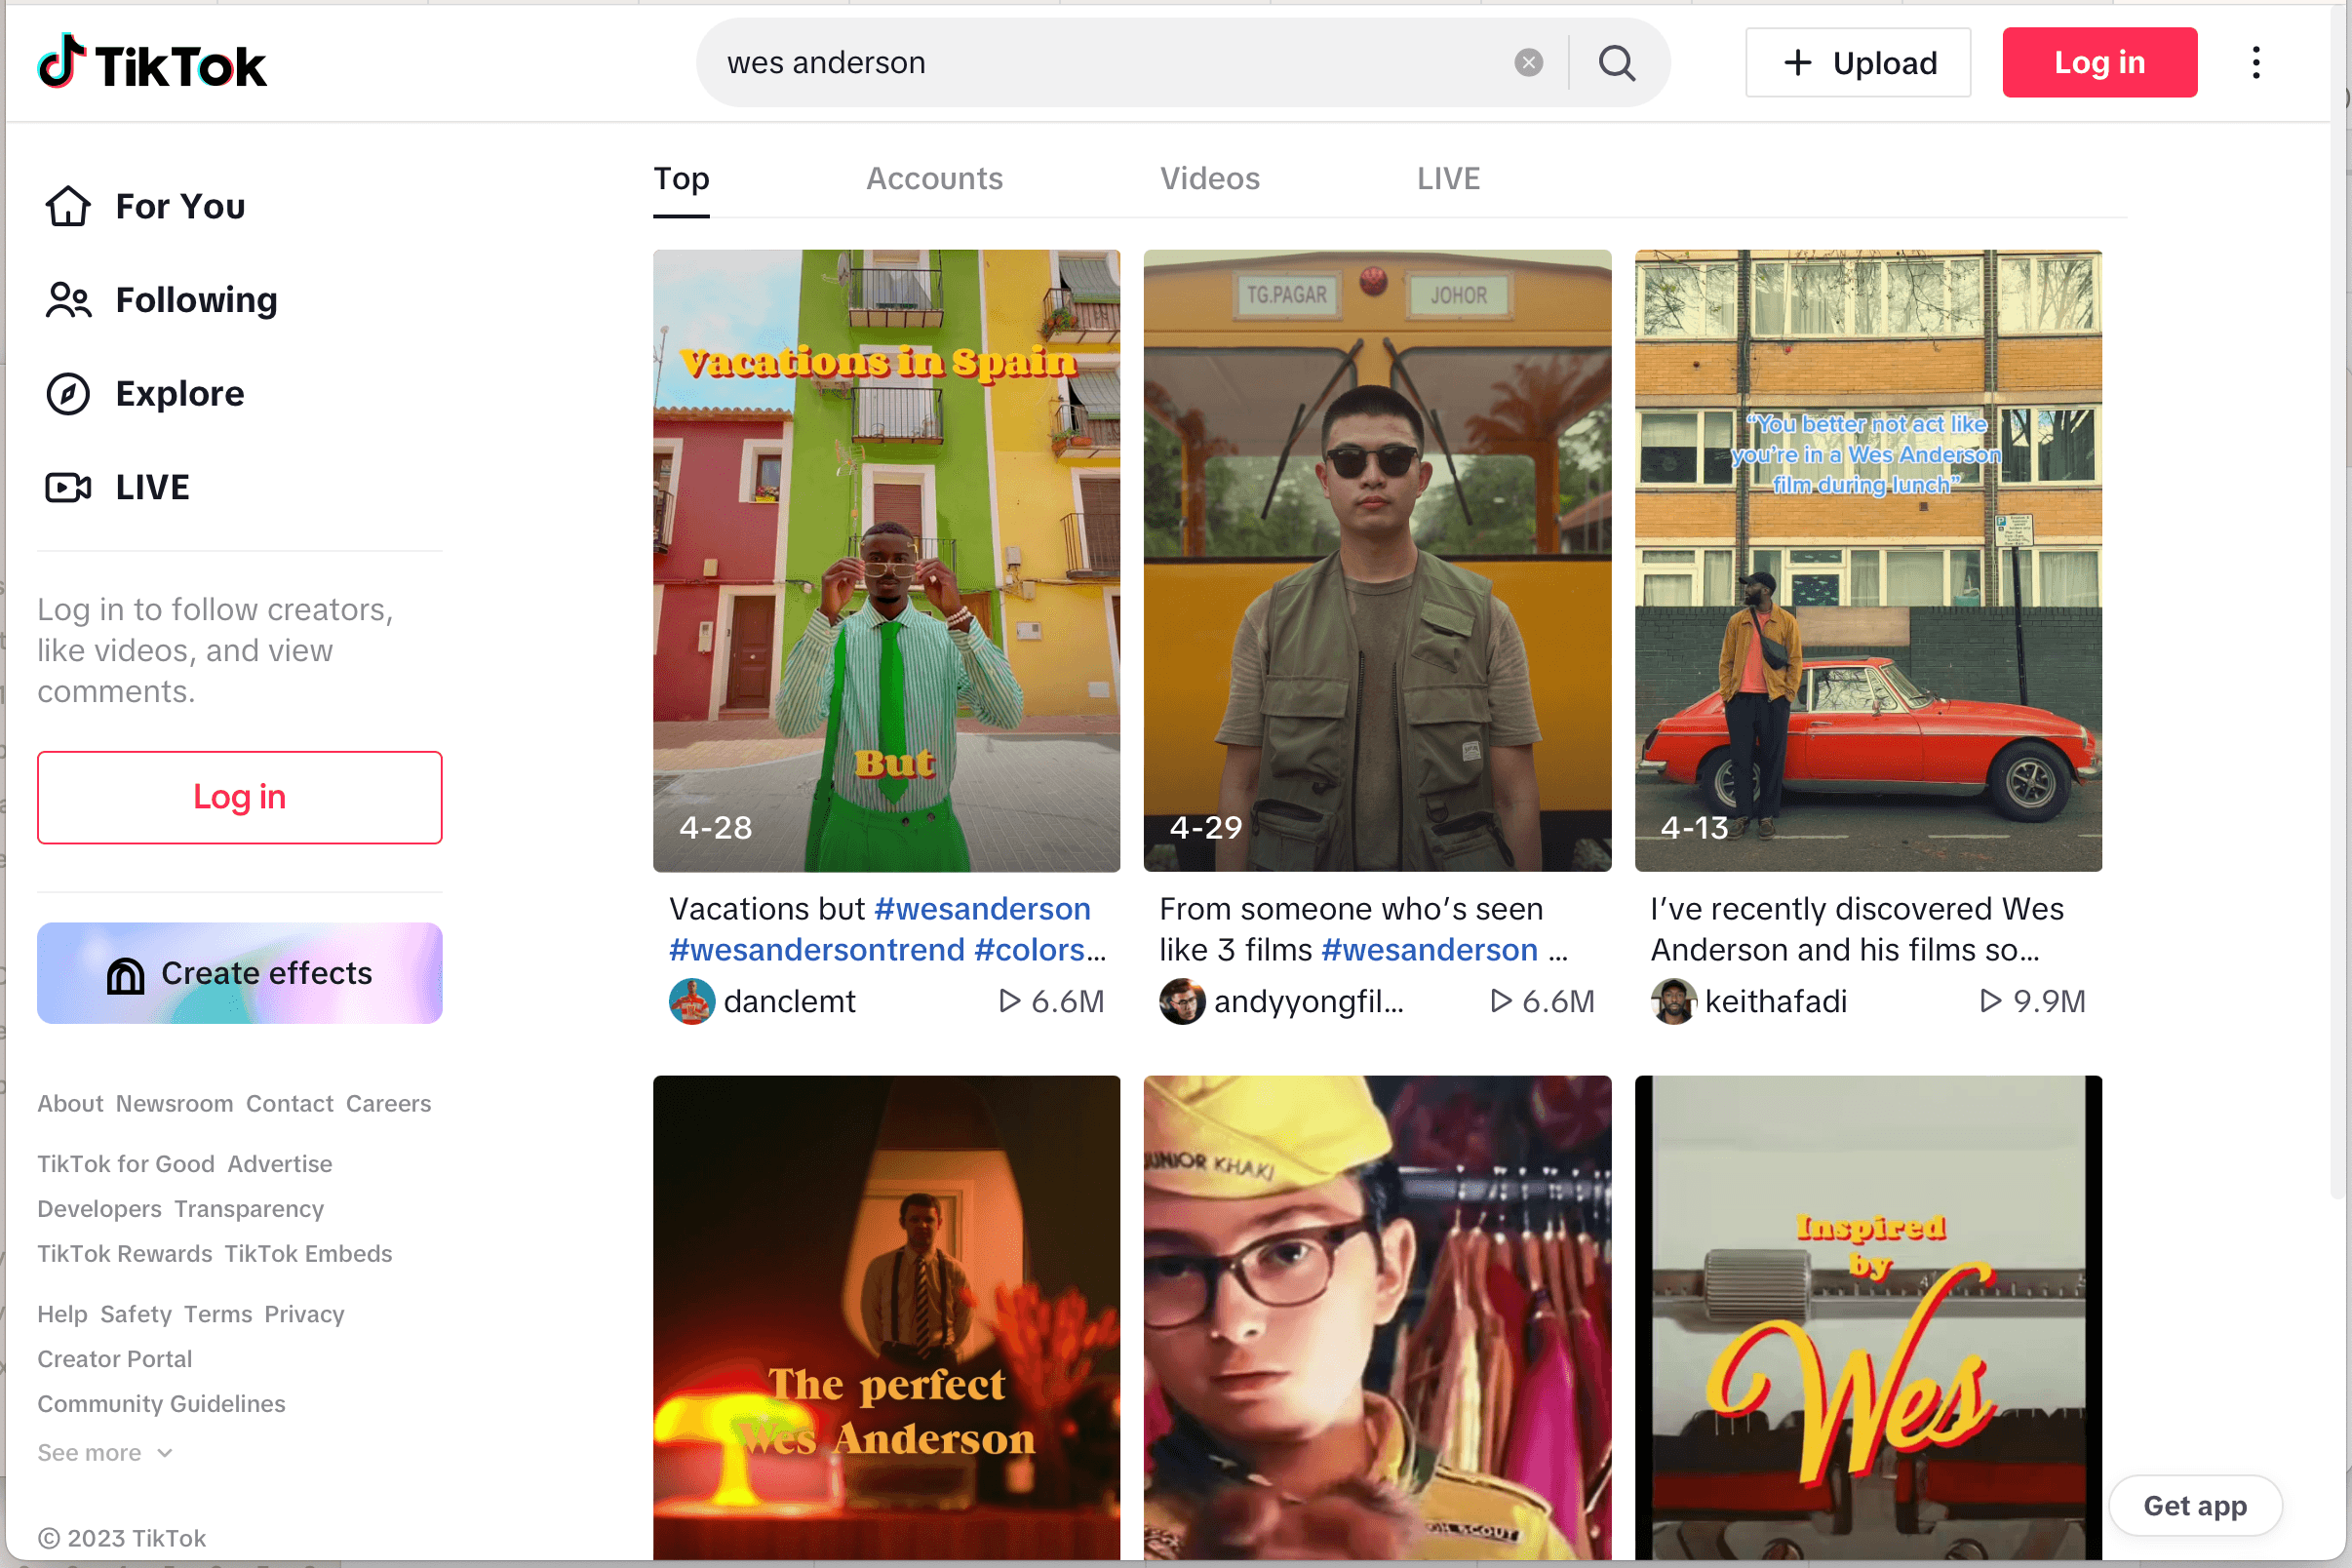Switch to the Accounts tab
This screenshot has width=2352, height=1568.
pyautogui.click(x=934, y=179)
